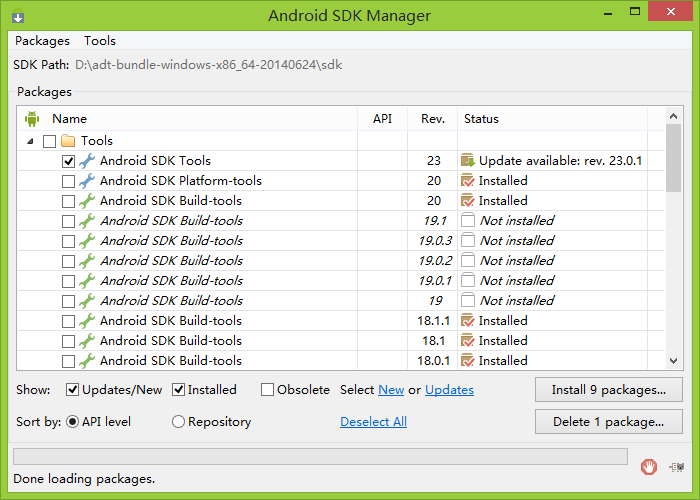Enable the Obsolete checkbox

click(267, 390)
